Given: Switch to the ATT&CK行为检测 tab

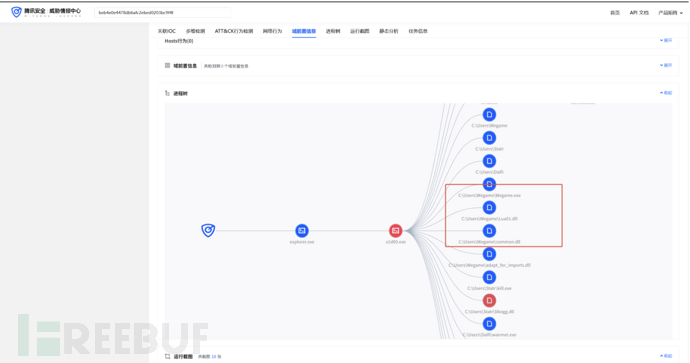Looking at the screenshot, I should [234, 31].
